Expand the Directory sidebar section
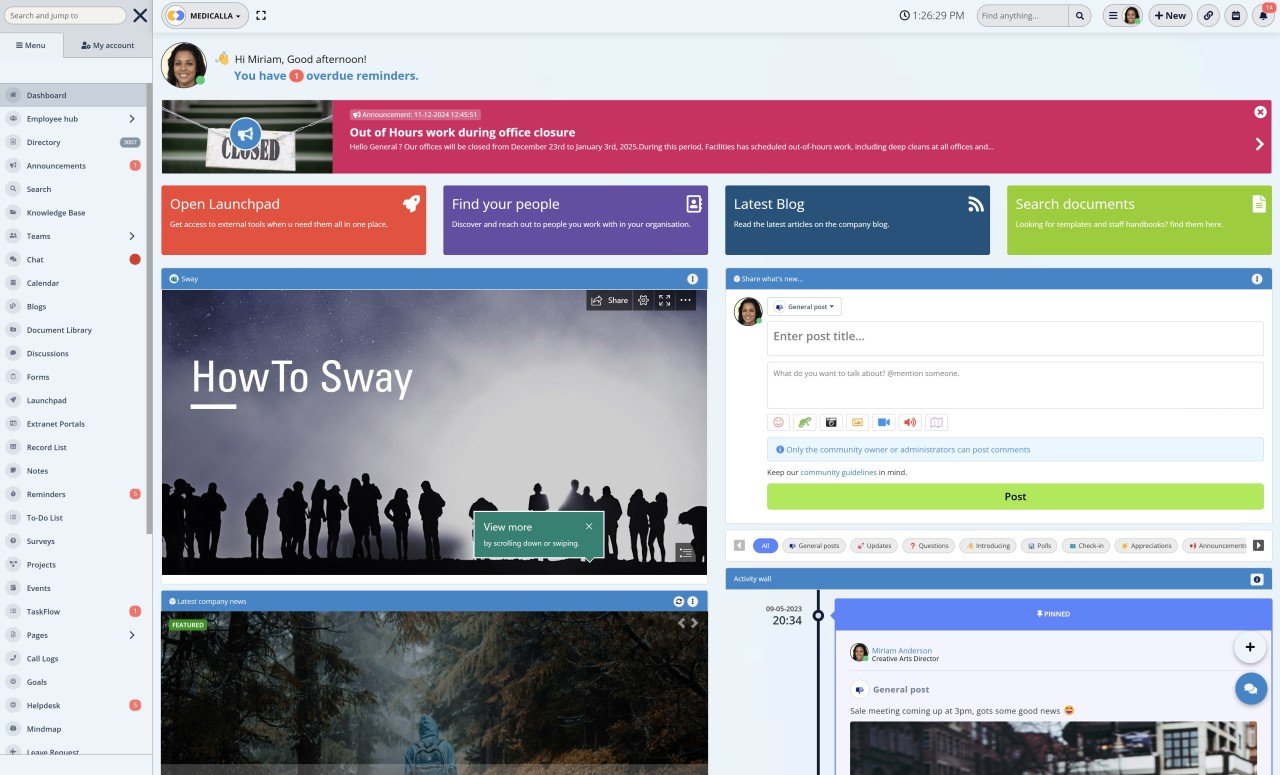The image size is (1280, 775). (x=42, y=142)
